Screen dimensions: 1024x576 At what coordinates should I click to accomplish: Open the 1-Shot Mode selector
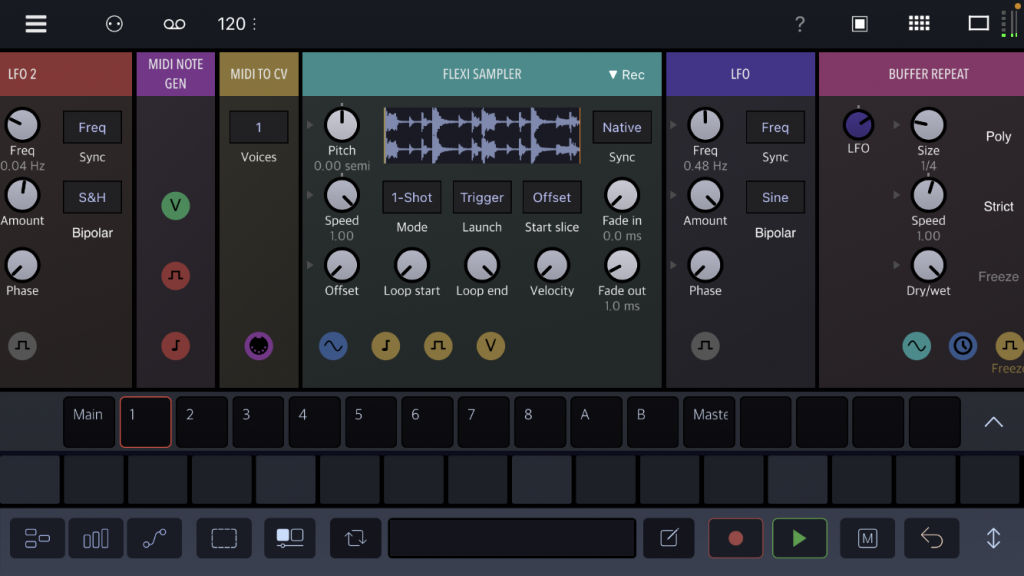[411, 197]
